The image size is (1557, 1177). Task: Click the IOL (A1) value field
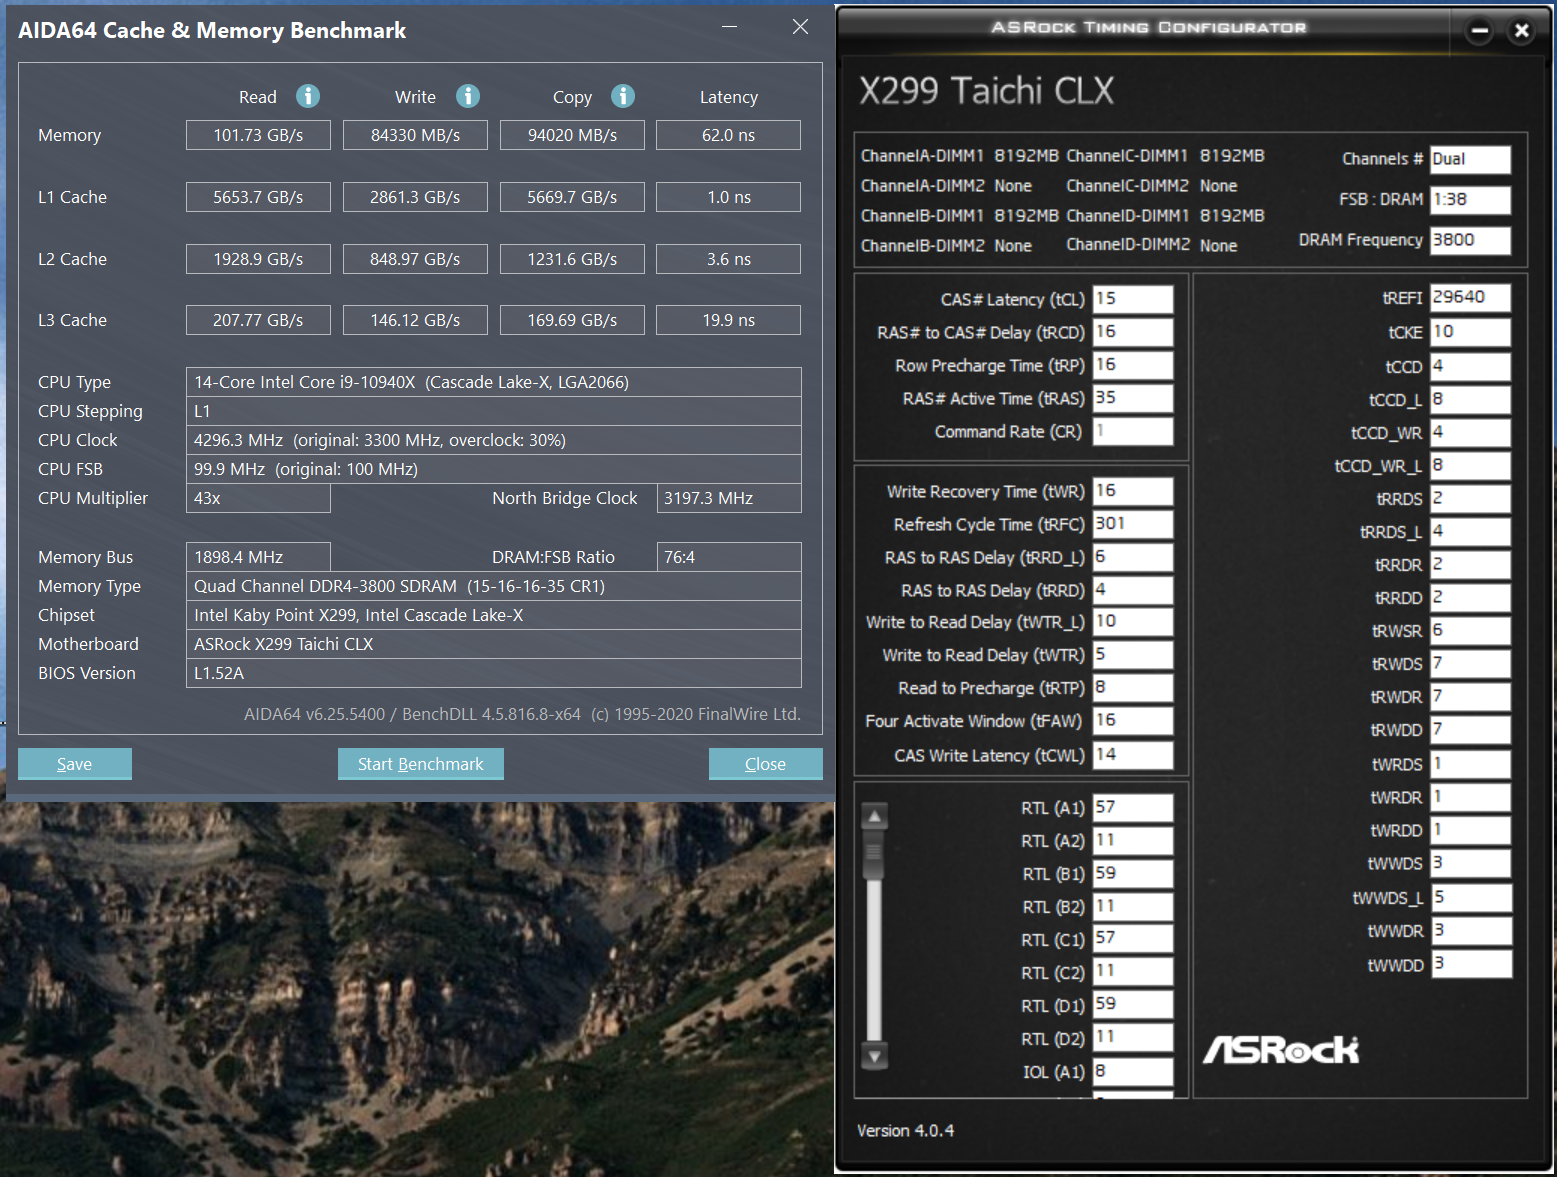pyautogui.click(x=1133, y=1072)
